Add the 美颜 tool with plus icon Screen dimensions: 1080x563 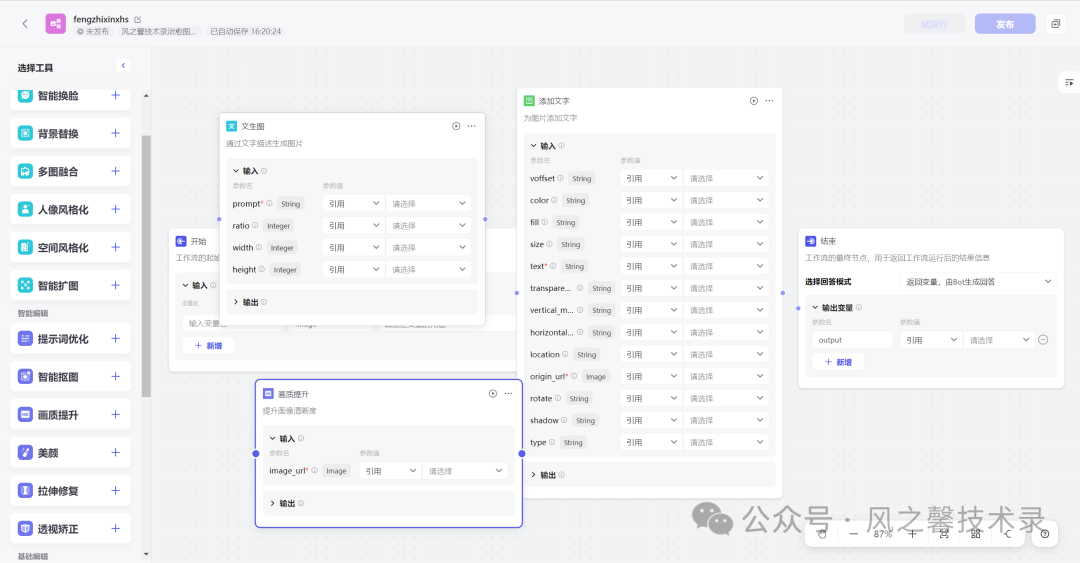tap(116, 453)
